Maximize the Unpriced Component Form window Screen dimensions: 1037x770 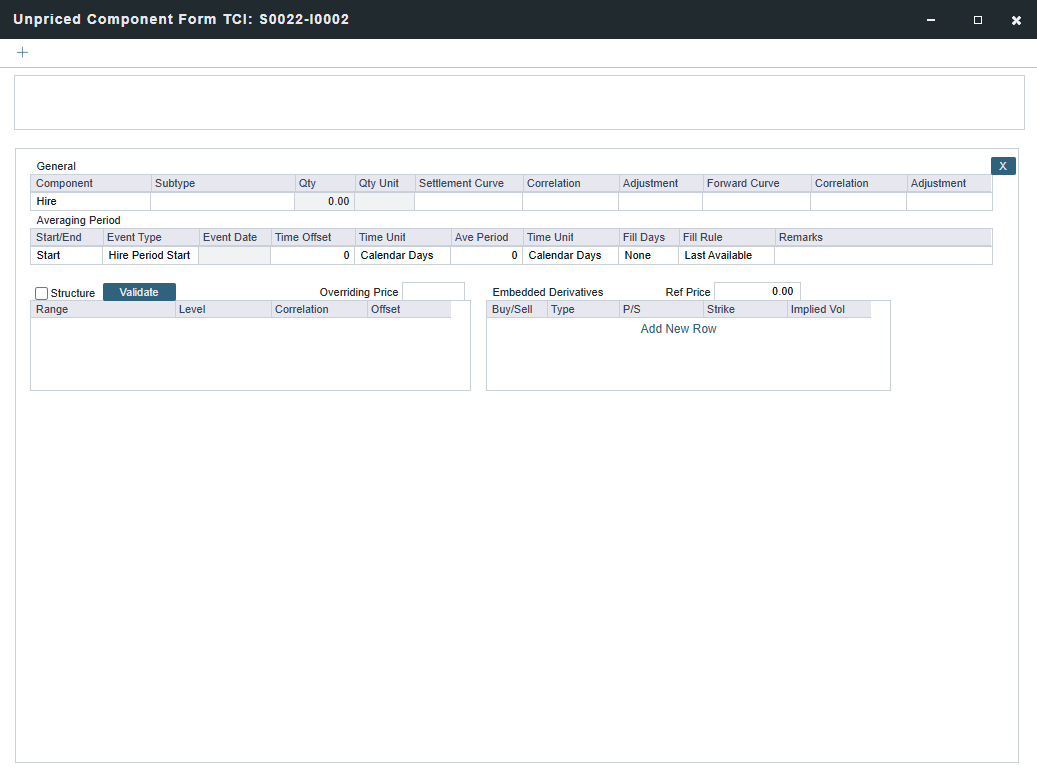(977, 20)
